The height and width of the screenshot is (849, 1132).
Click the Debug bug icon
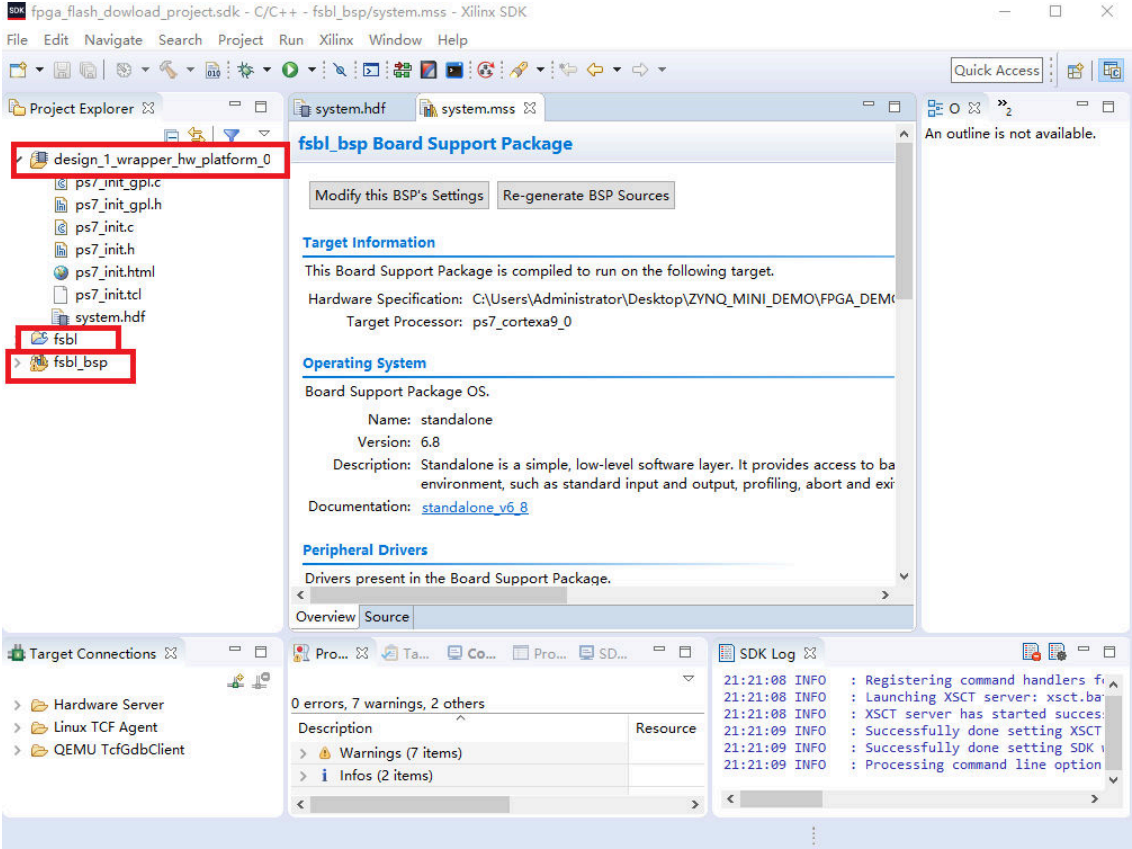pos(246,70)
